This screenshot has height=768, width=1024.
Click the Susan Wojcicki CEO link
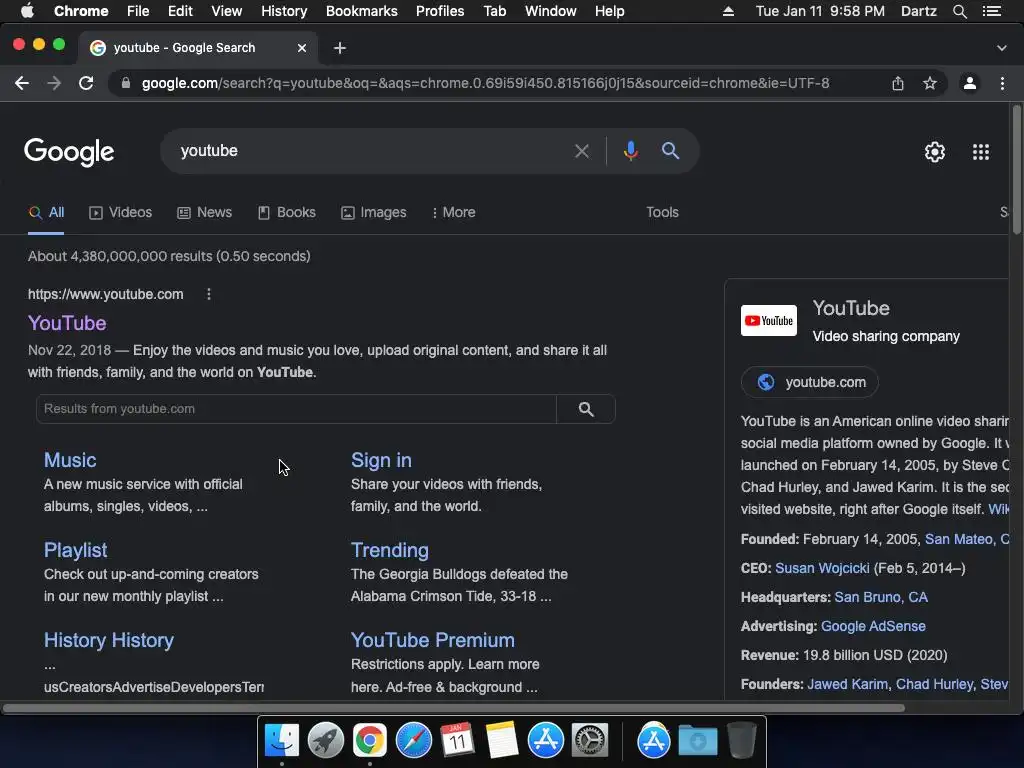point(822,568)
